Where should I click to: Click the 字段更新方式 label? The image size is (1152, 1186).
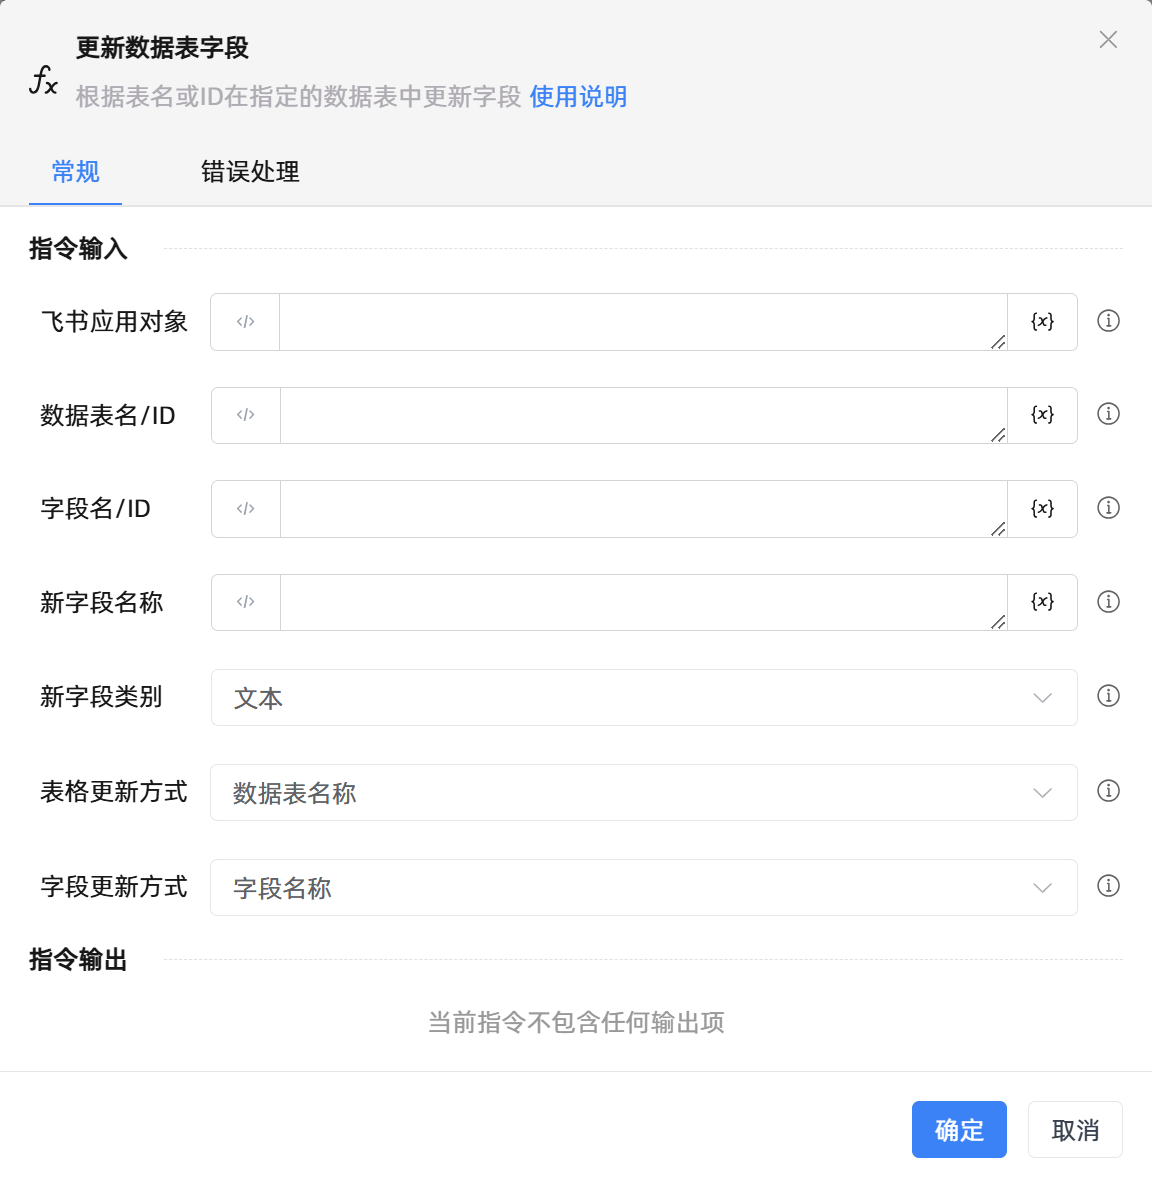[113, 886]
